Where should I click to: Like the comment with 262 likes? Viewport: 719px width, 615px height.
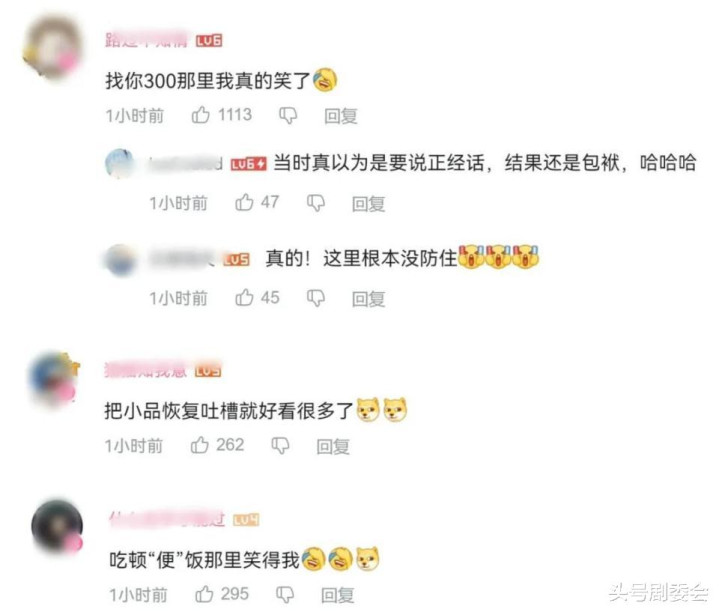click(x=199, y=445)
